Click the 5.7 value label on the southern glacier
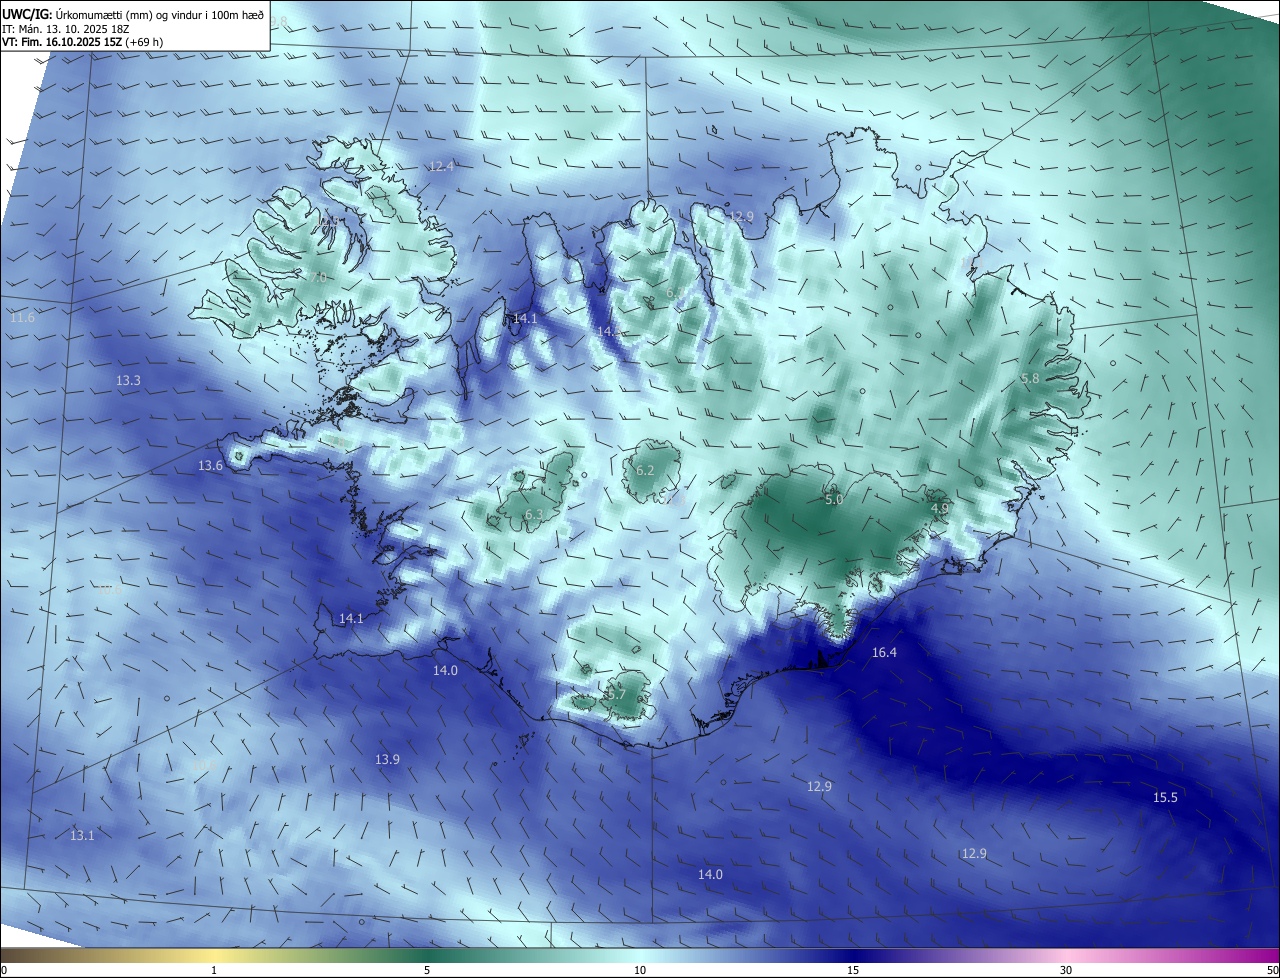 616,694
